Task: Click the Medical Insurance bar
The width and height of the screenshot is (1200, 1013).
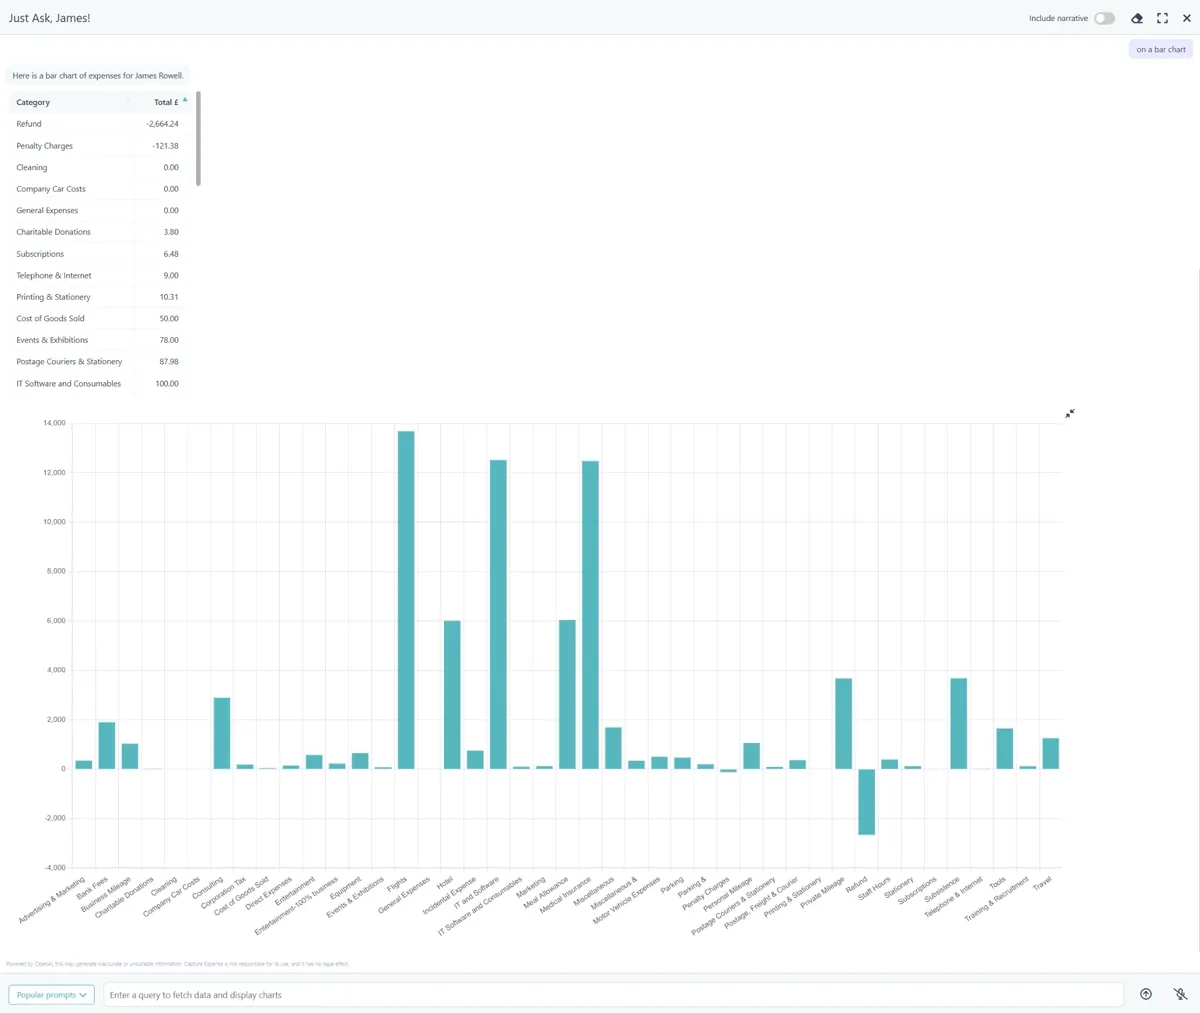Action: click(590, 615)
